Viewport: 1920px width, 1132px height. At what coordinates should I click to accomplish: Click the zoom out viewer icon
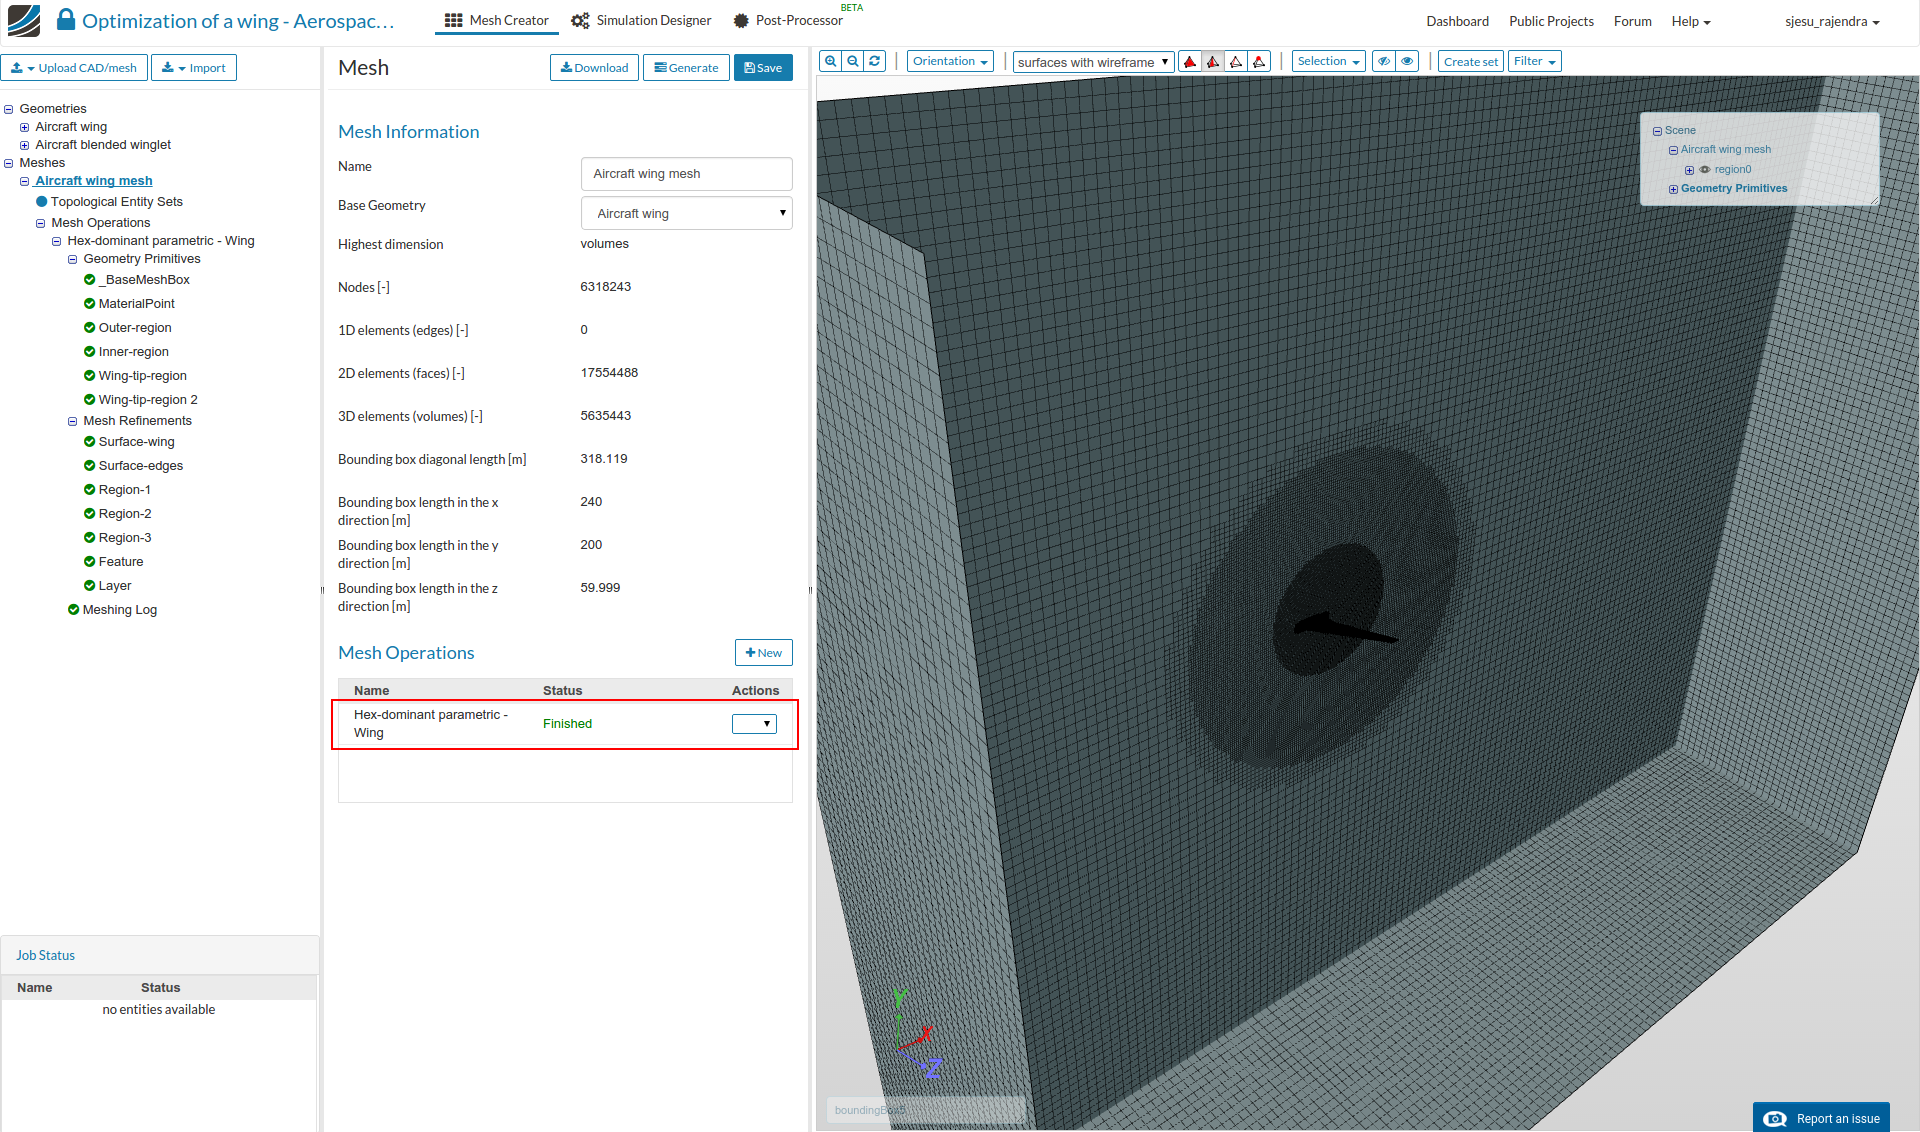[853, 62]
